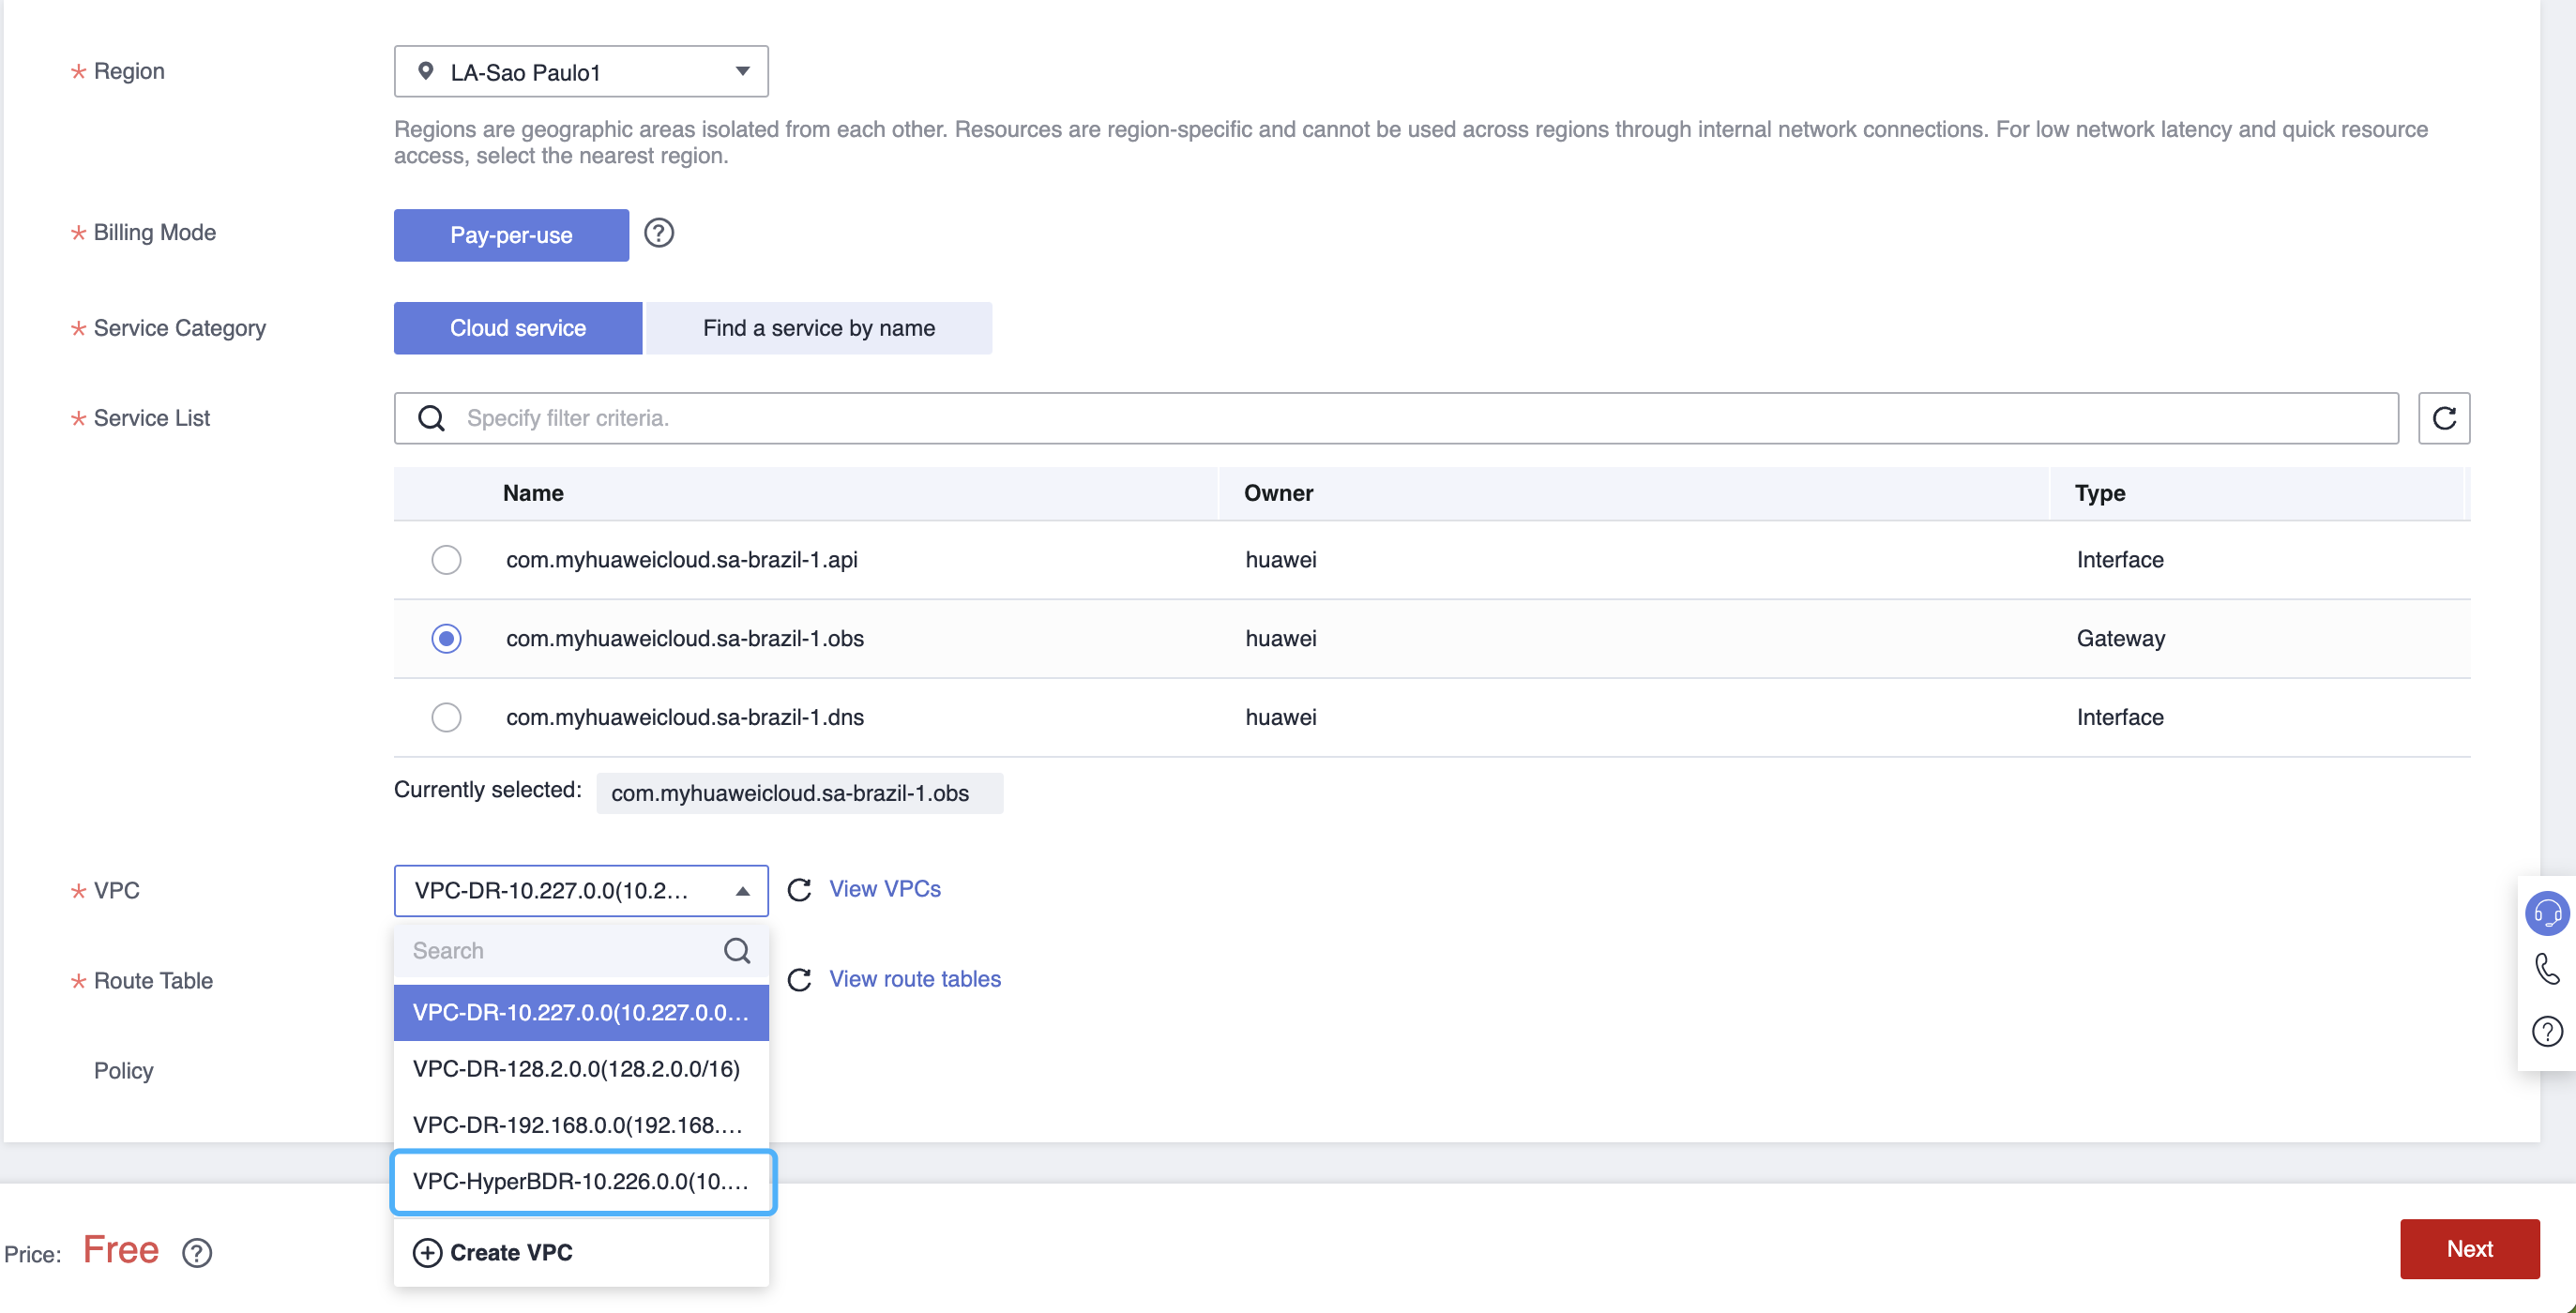2576x1313 pixels.
Task: Click the refresh icon next to Service List
Action: (2446, 418)
